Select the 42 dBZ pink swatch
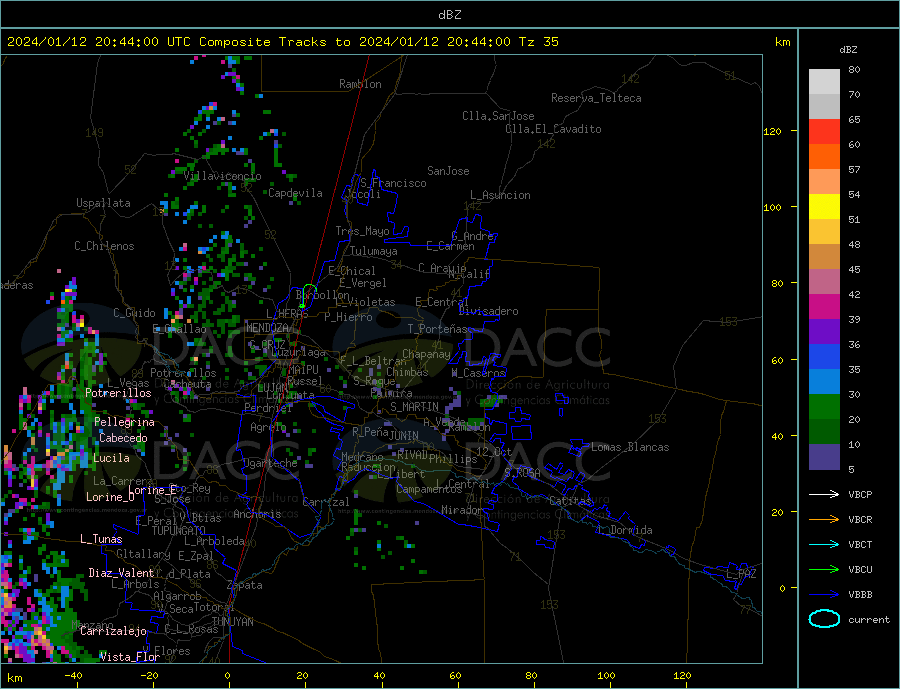Viewport: 900px width, 689px height. [x=824, y=281]
